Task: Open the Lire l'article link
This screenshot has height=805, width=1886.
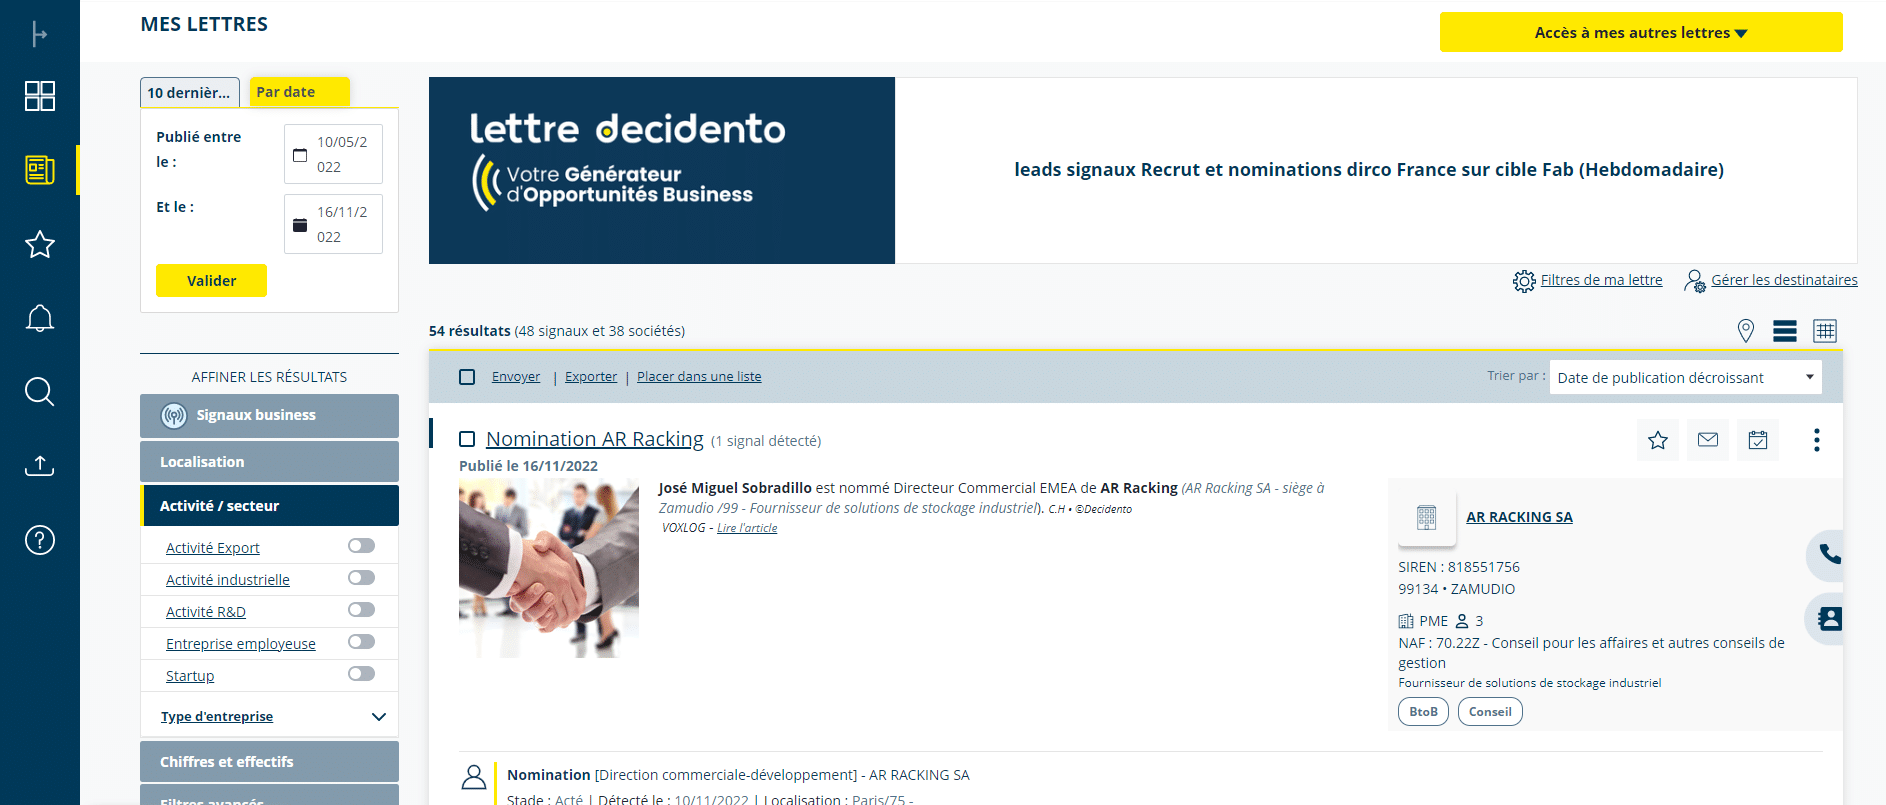Action: [x=747, y=528]
